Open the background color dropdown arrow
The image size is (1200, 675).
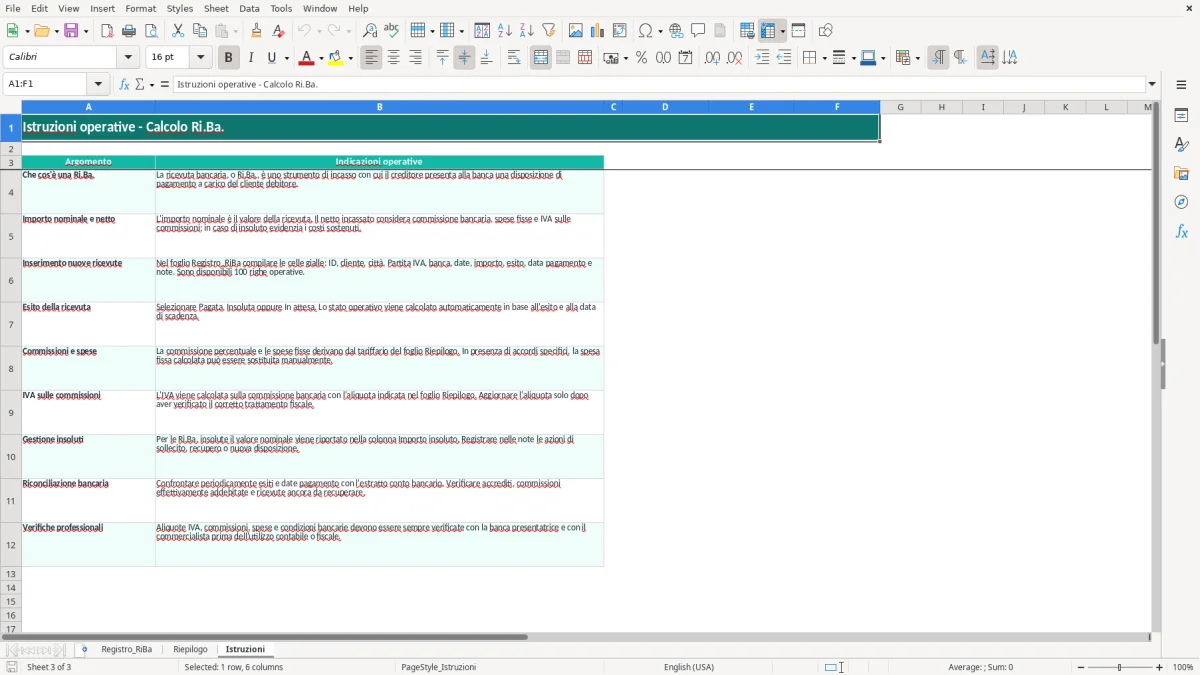coord(351,58)
